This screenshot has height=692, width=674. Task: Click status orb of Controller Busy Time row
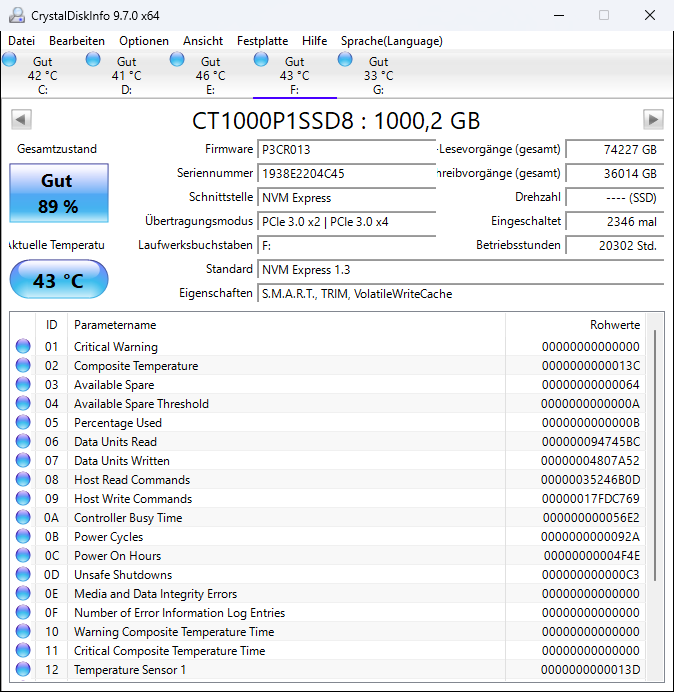(23, 517)
